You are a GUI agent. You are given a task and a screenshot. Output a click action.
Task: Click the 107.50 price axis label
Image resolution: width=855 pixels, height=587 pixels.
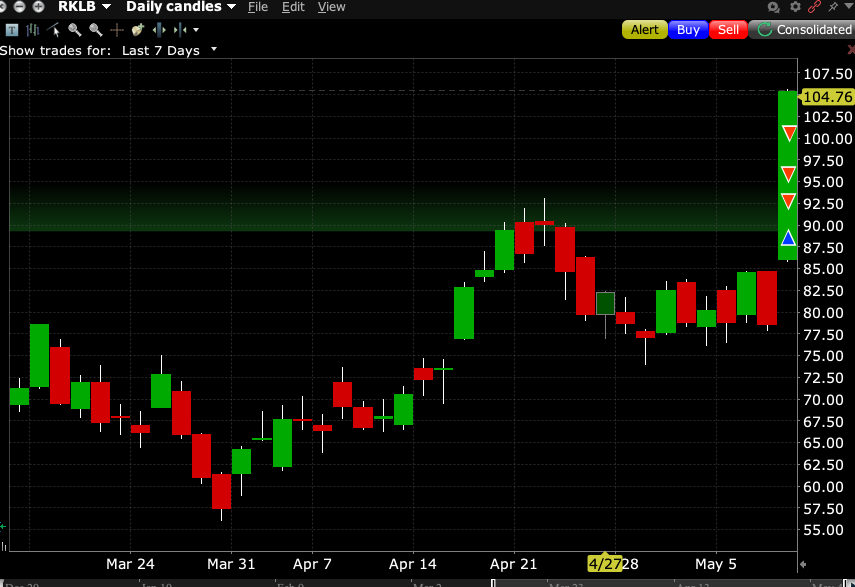(x=827, y=74)
